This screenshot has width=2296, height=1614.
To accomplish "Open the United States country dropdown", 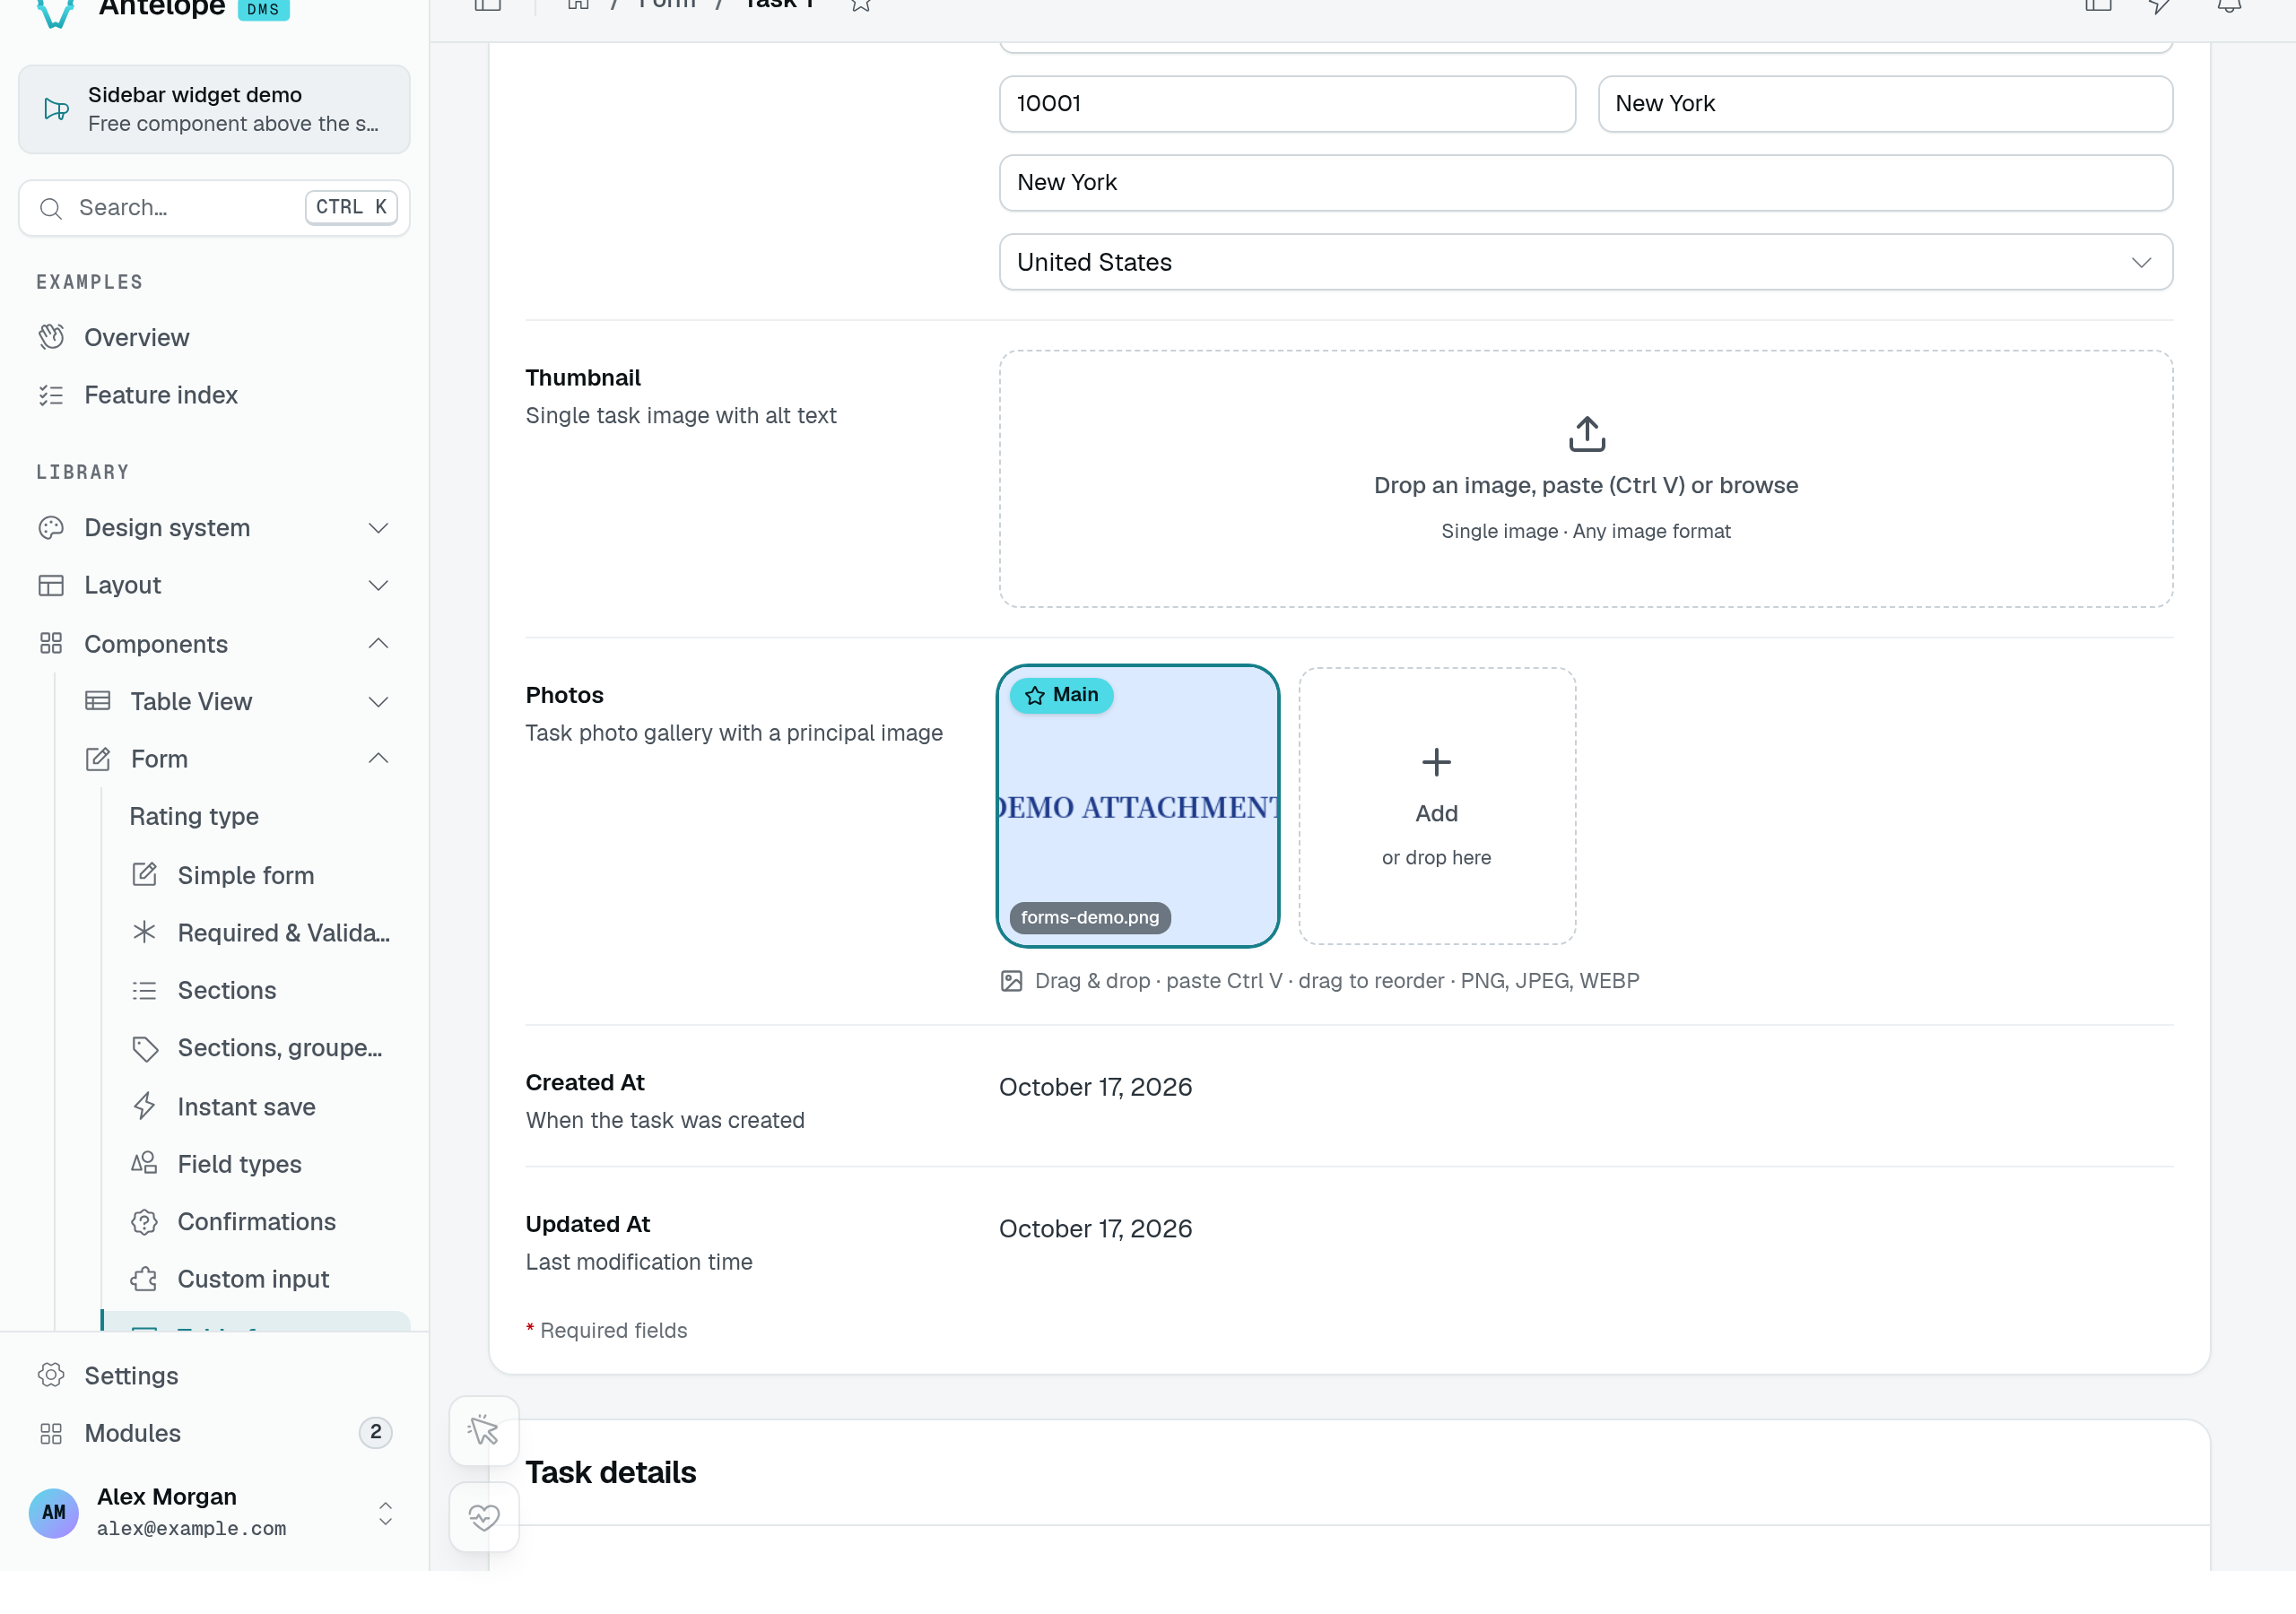I will (1586, 262).
